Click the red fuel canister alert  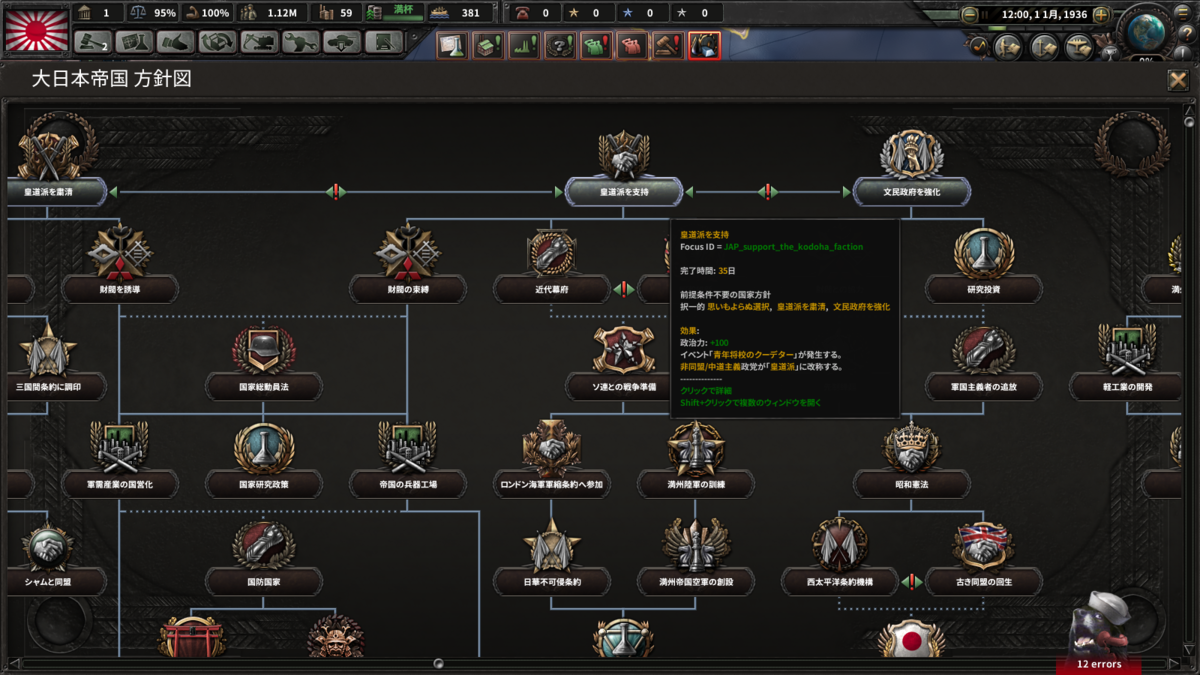tap(632, 45)
